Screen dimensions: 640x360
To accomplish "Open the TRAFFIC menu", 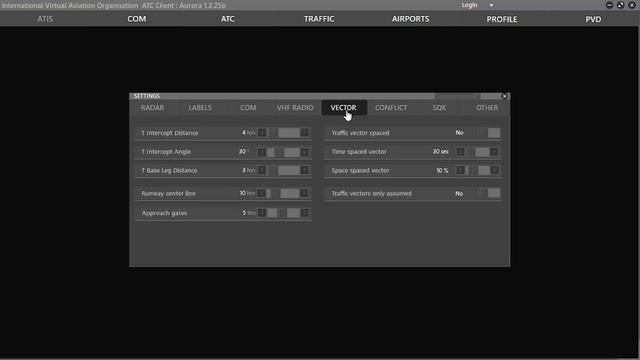I will coord(319,19).
